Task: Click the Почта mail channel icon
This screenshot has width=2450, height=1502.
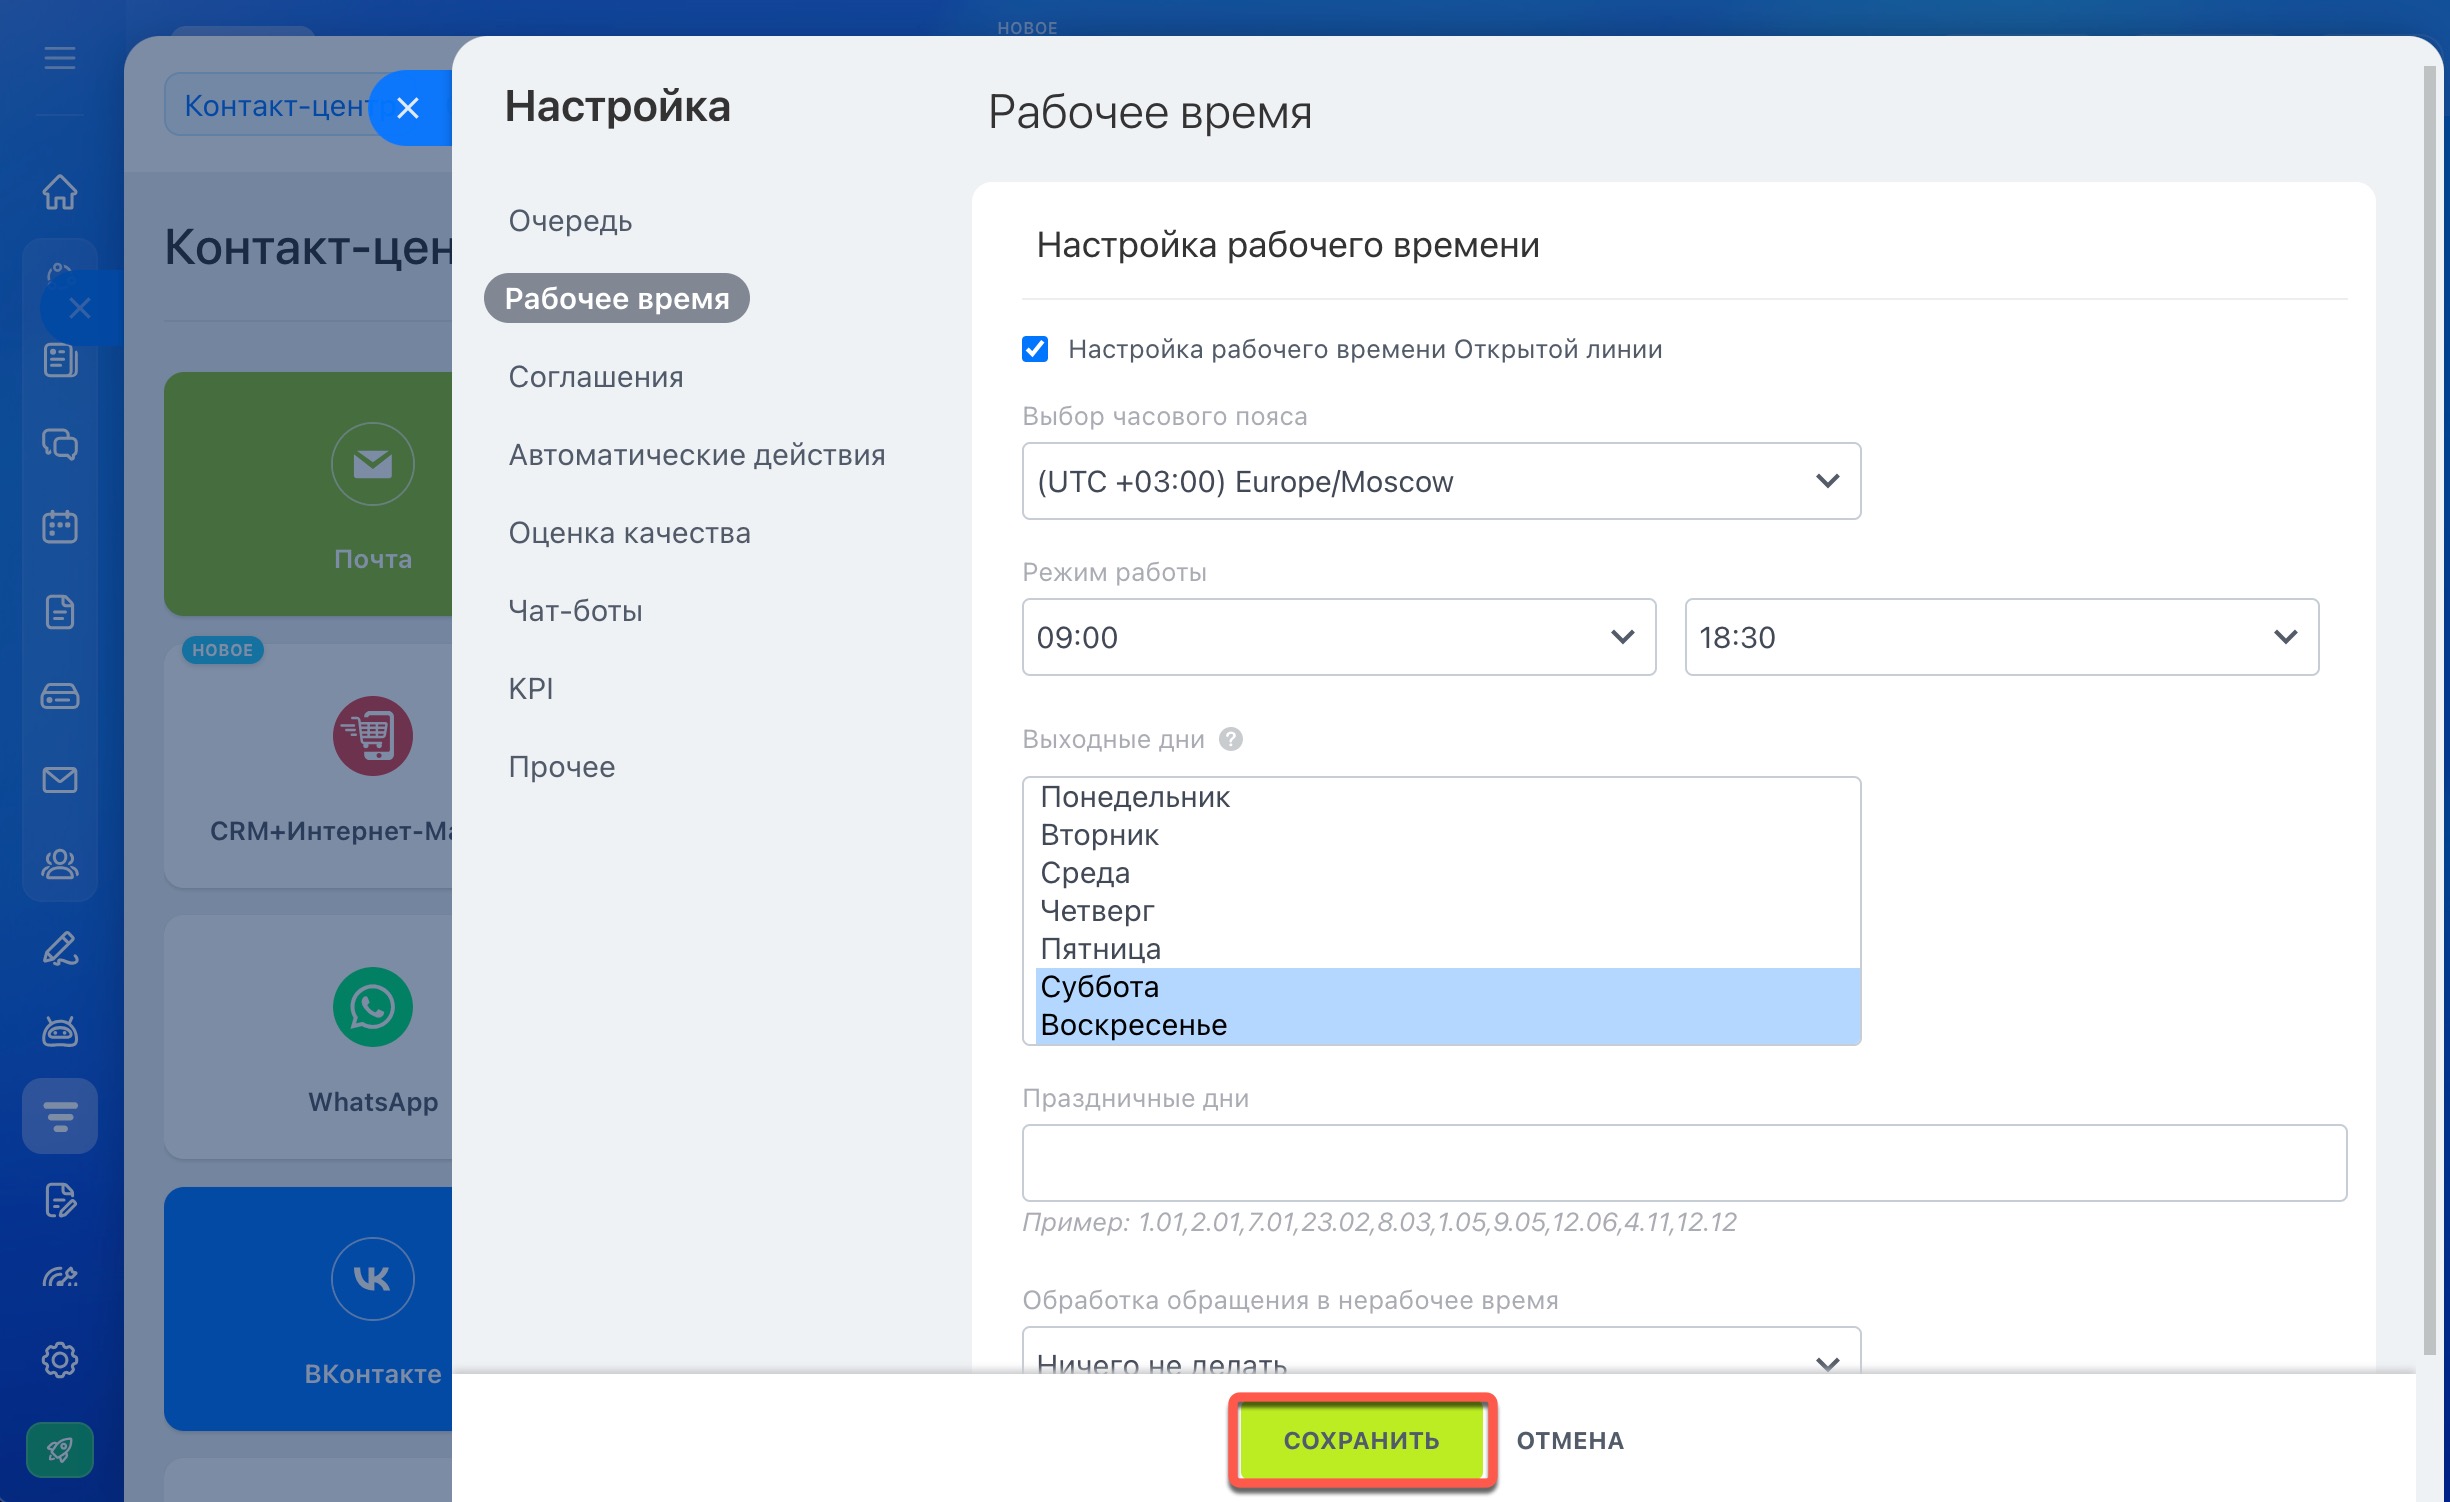Action: point(372,464)
